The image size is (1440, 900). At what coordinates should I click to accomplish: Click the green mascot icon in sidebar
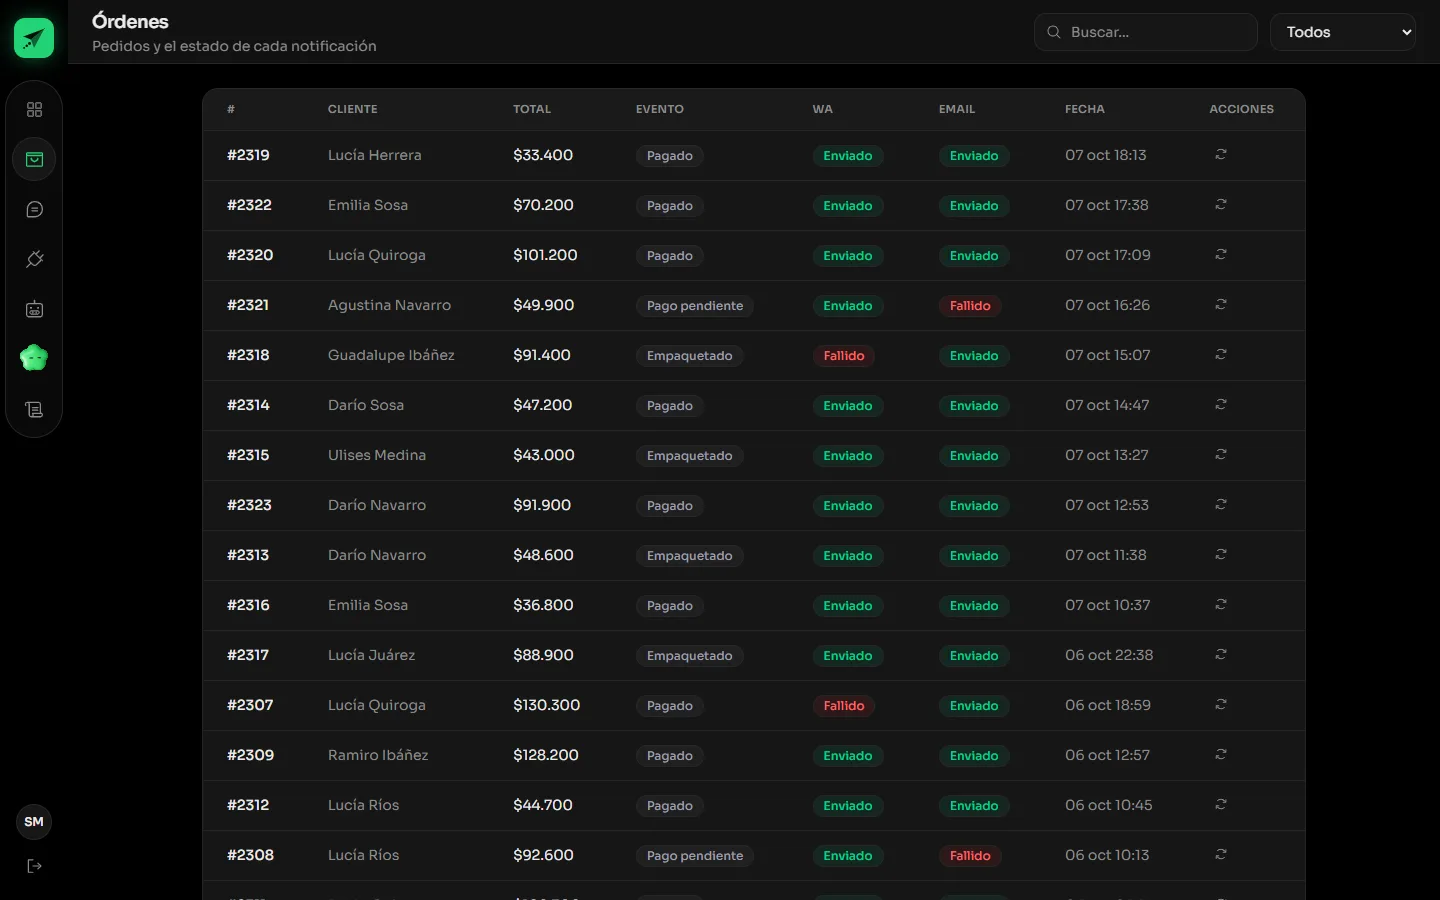tap(34, 358)
